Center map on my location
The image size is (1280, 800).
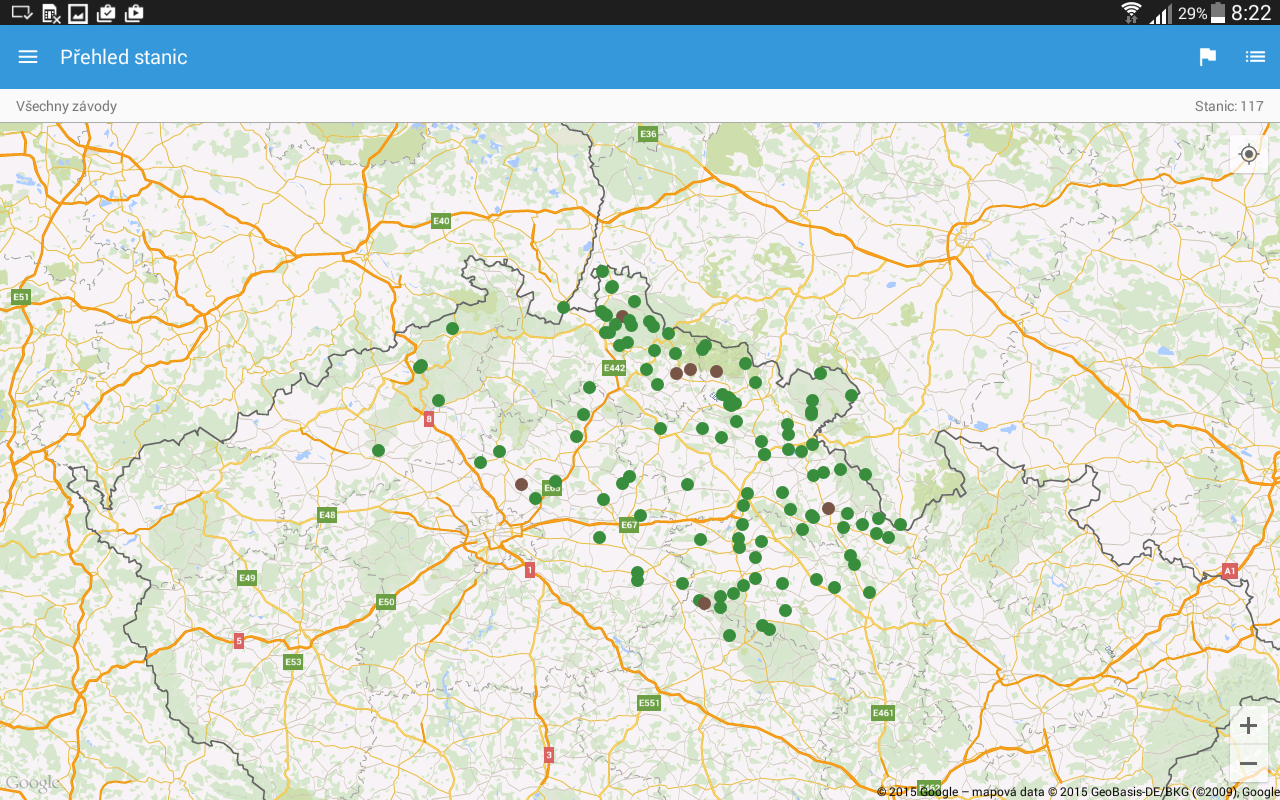click(1248, 154)
